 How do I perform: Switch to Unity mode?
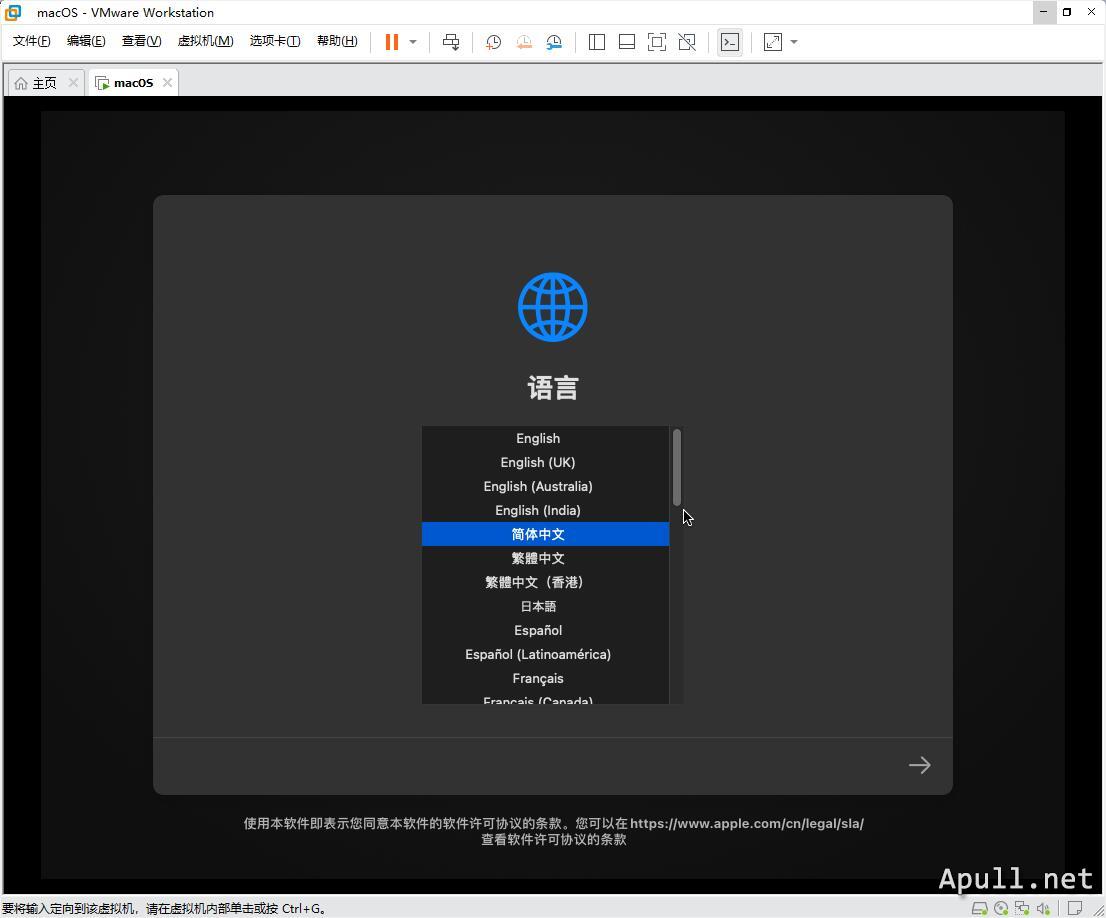pyautogui.click(x=687, y=42)
